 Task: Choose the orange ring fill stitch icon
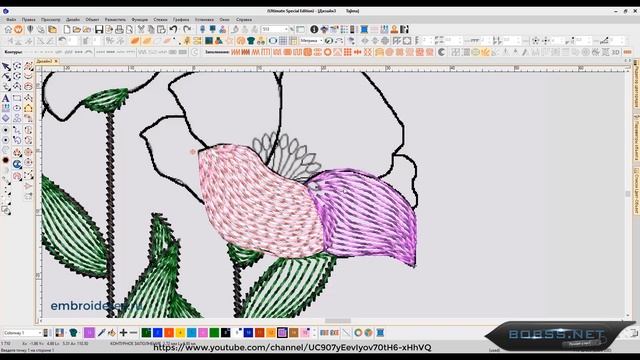327,52
